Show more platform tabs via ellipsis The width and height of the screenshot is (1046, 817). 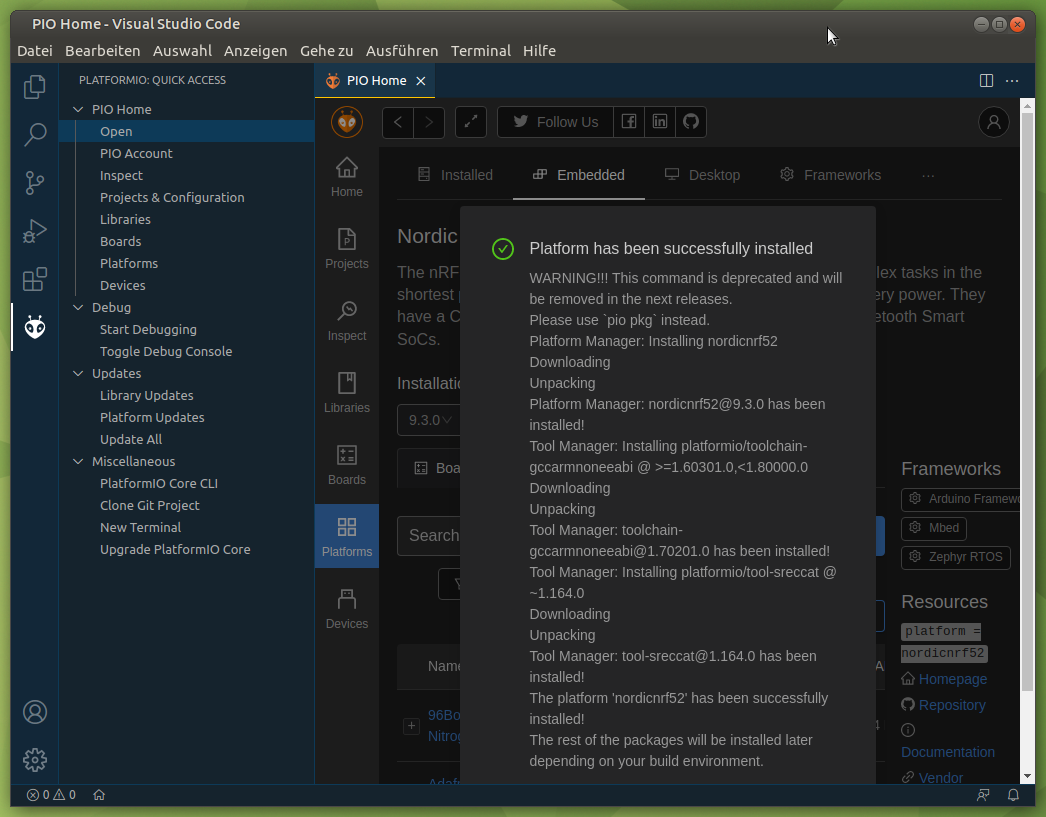coord(928,175)
